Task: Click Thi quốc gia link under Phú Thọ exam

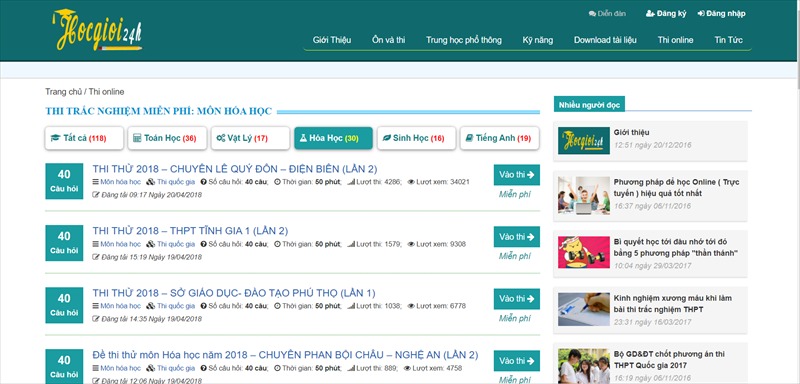Action: 176,306
